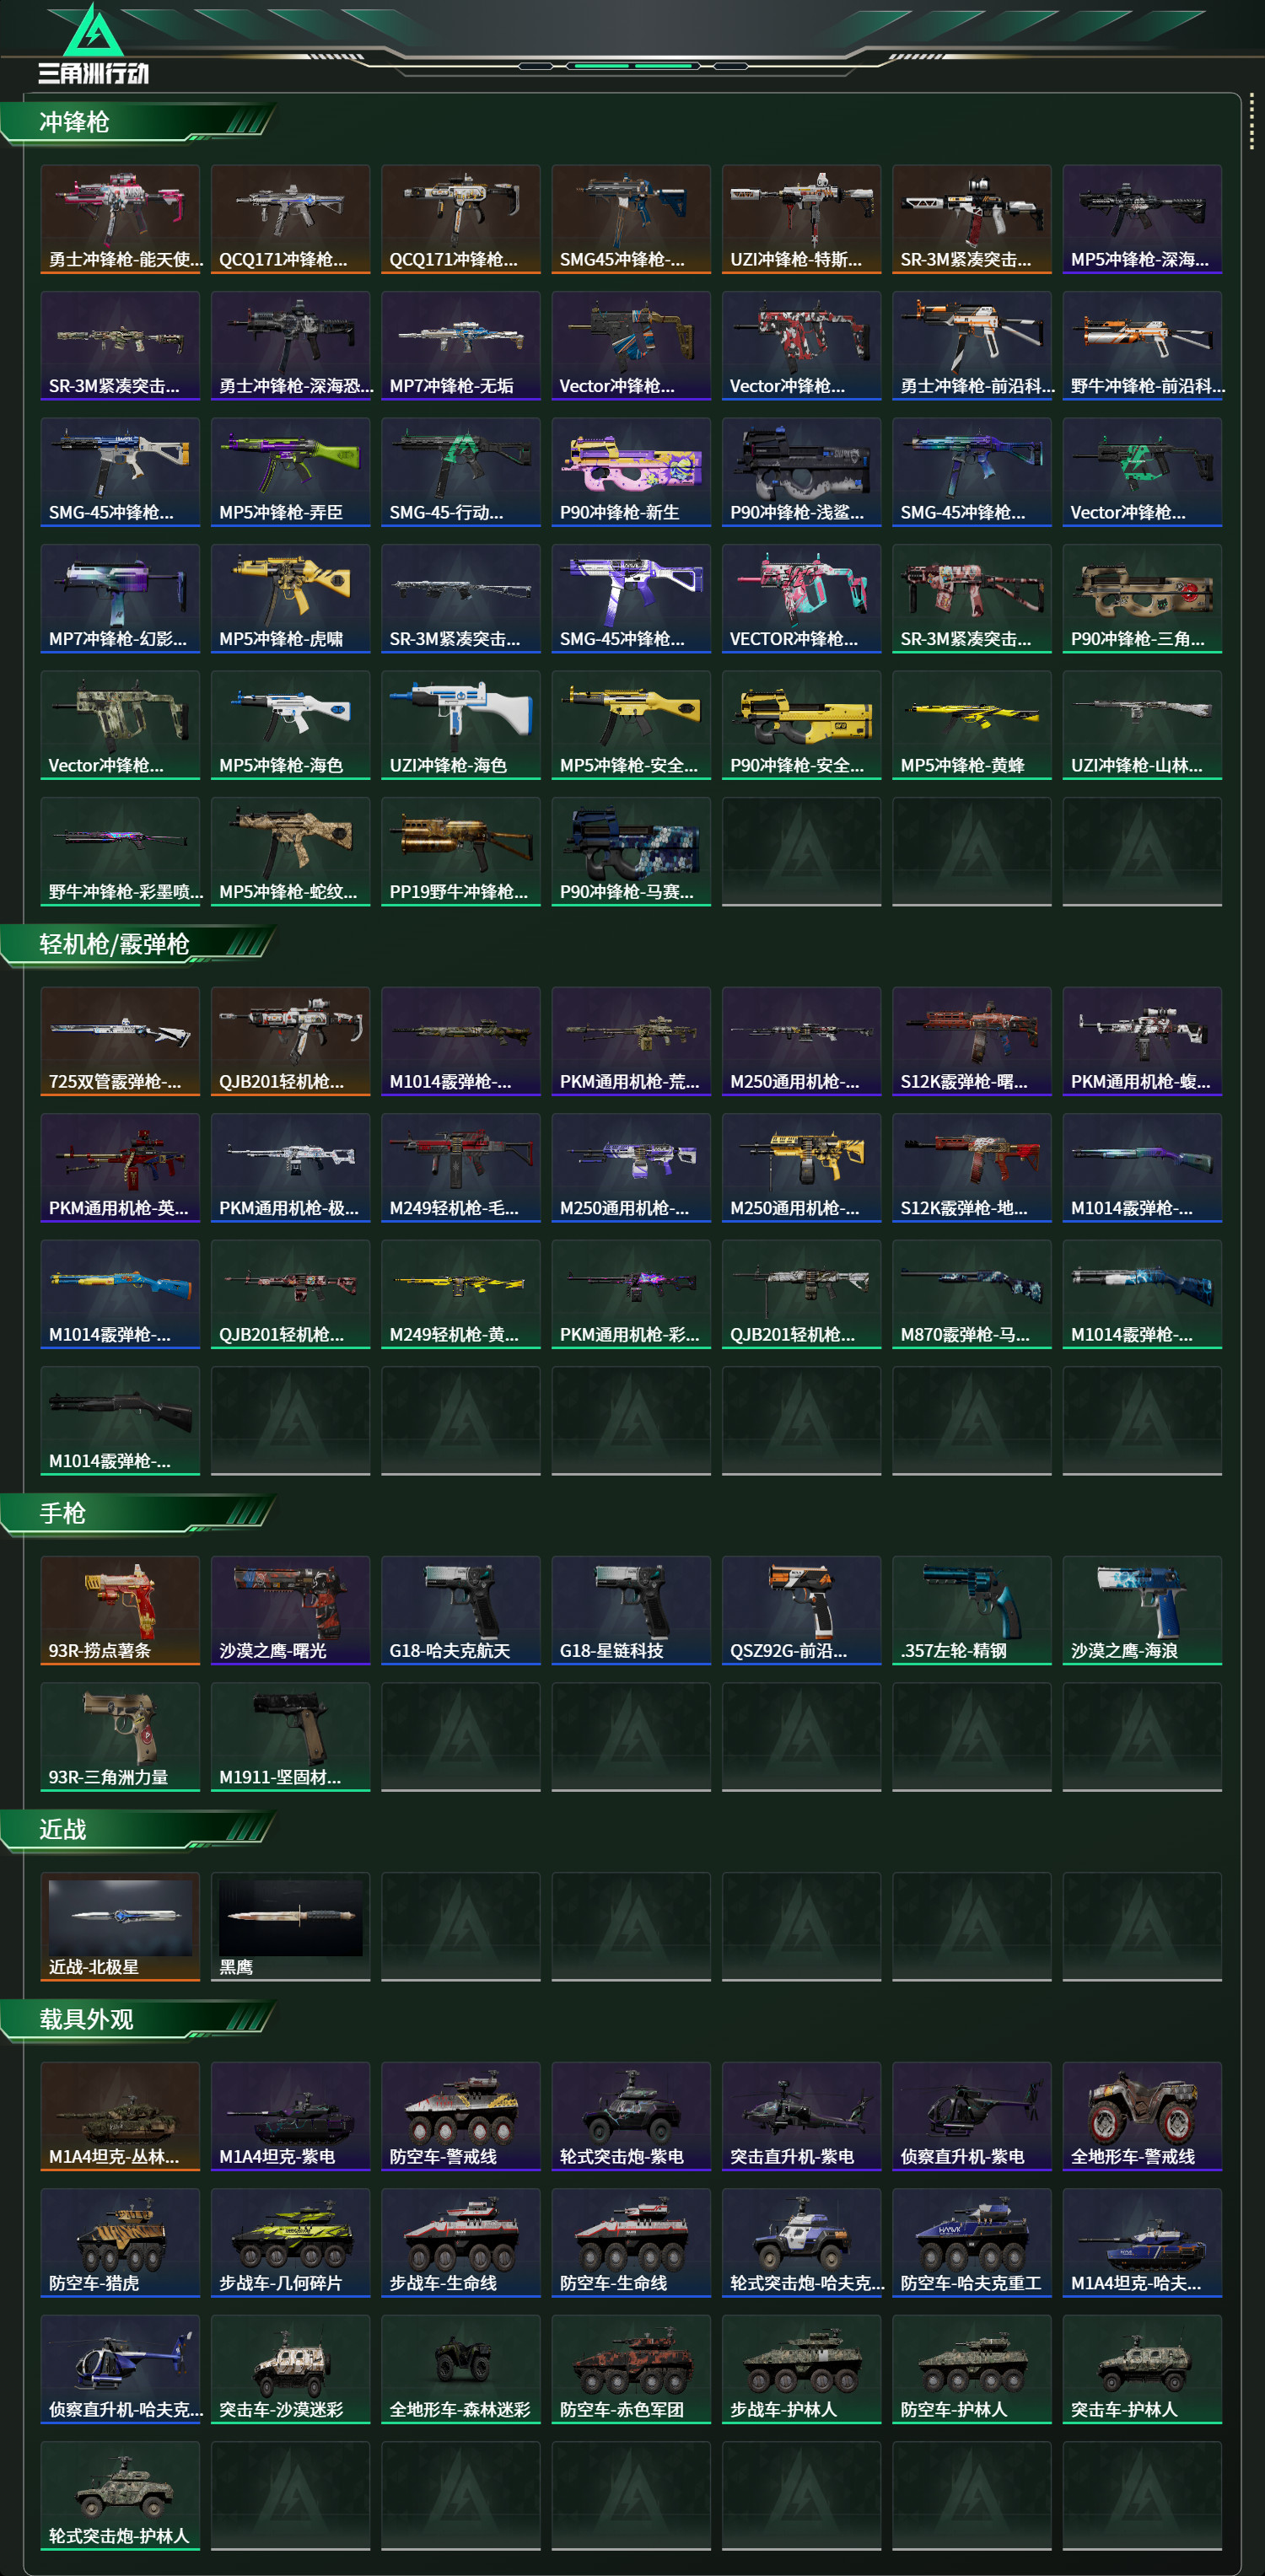Choose the UZI冲锋枪-海色 item

pos(461,725)
